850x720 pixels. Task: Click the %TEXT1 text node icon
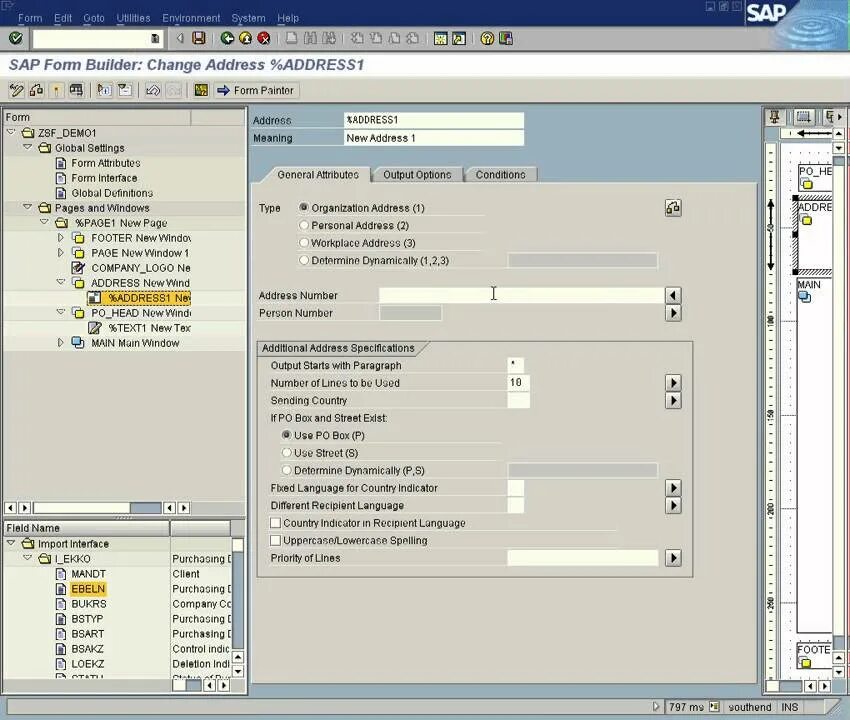(x=95, y=328)
